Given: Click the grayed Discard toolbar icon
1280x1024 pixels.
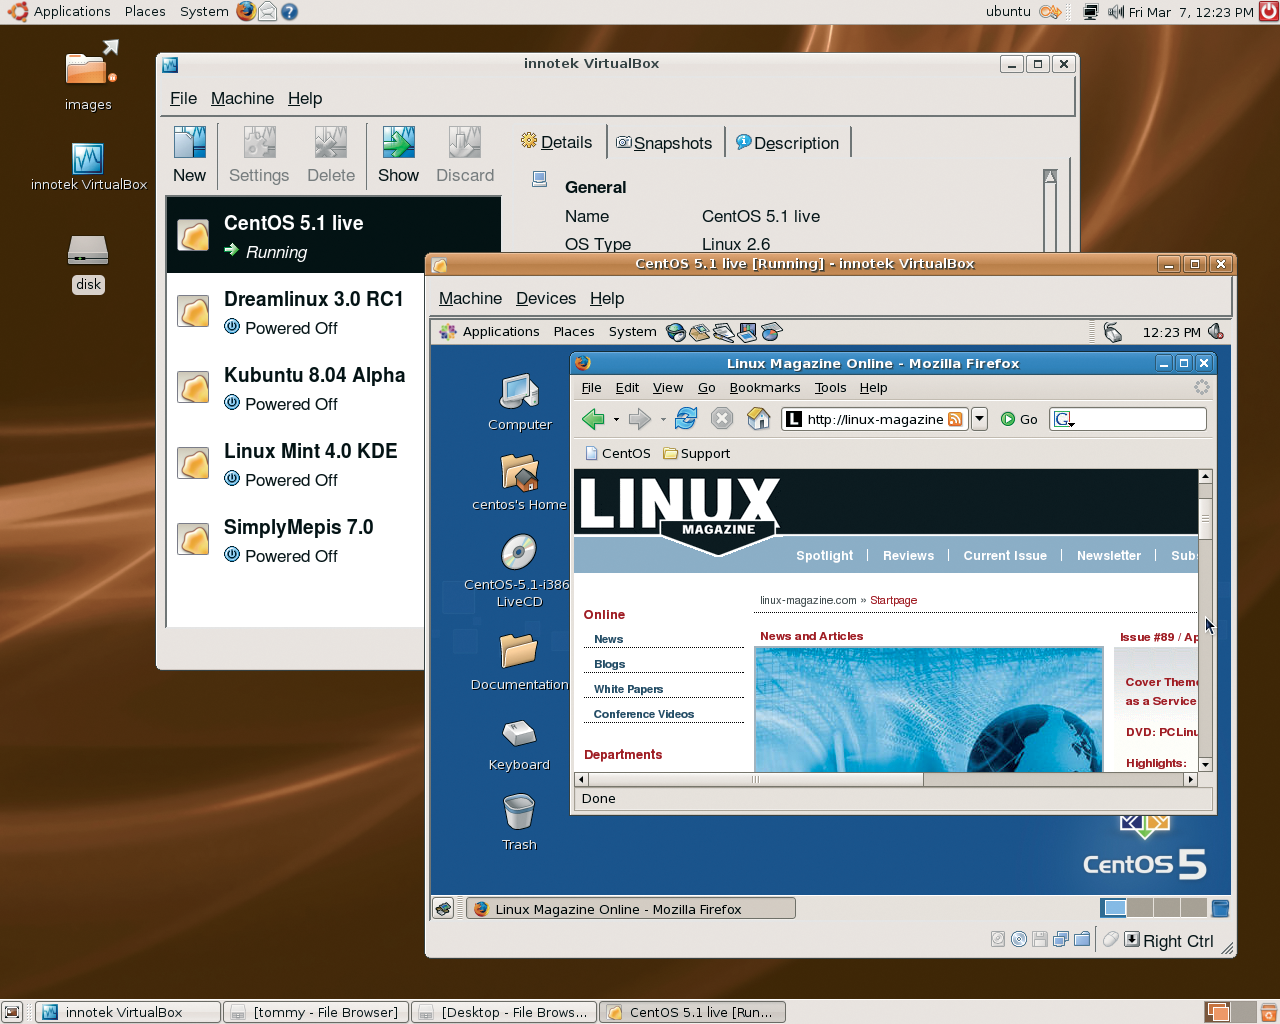Looking at the screenshot, I should pyautogui.click(x=465, y=142).
